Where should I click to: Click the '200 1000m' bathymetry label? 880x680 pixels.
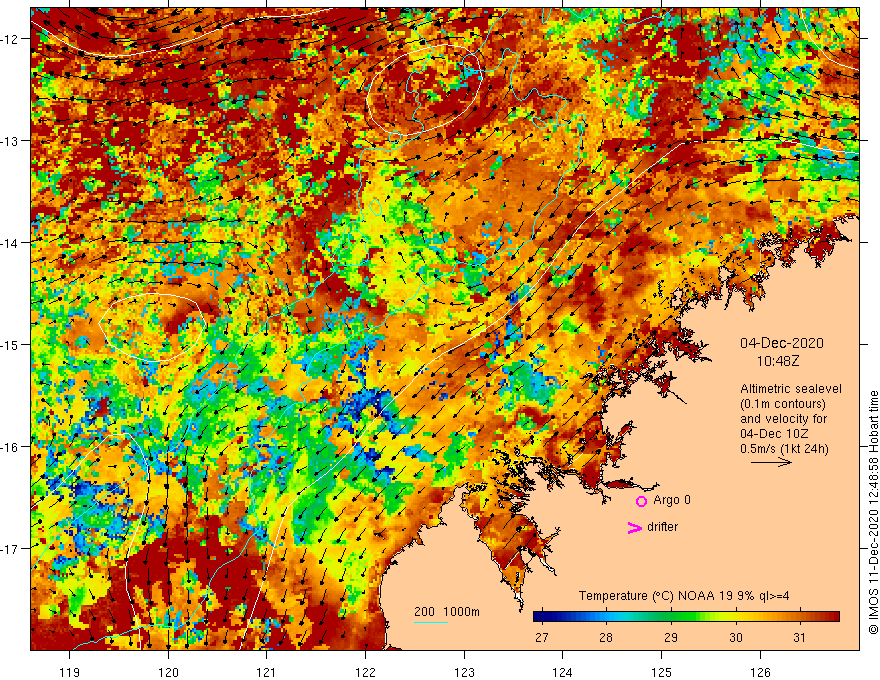[x=447, y=612]
